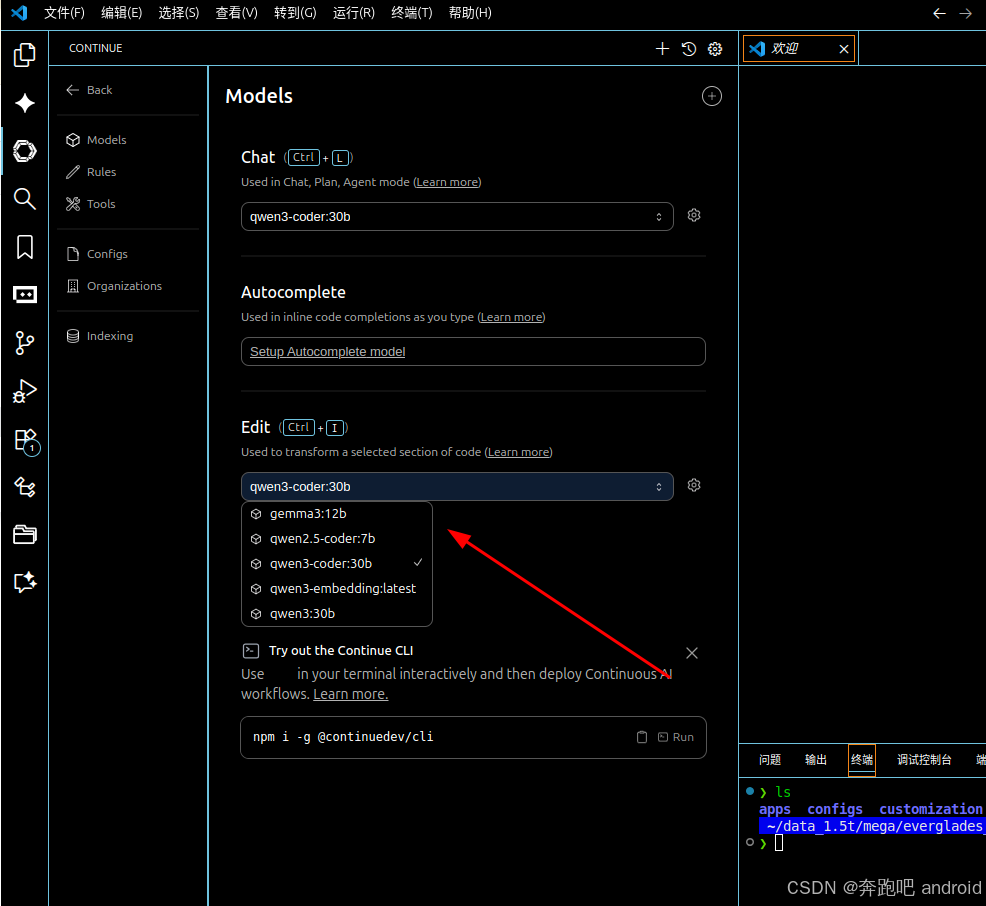The height and width of the screenshot is (906, 986).
Task: Open the 帮助(H) menu
Action: (470, 13)
